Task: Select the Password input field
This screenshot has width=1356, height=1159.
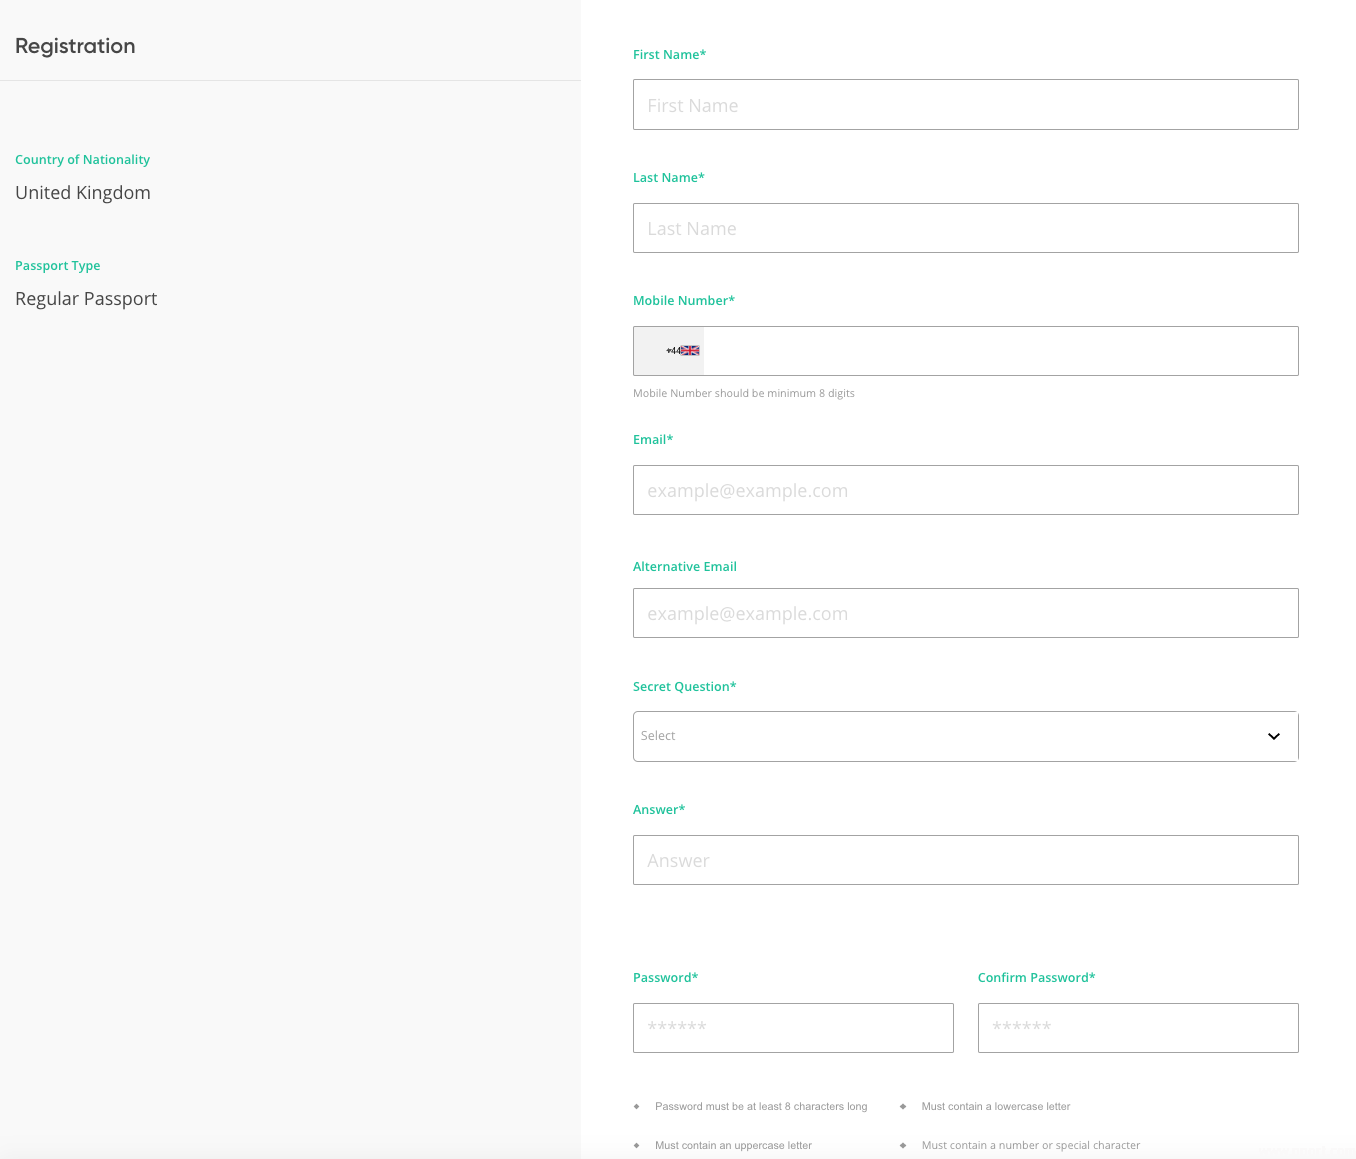Action: pyautogui.click(x=793, y=1028)
